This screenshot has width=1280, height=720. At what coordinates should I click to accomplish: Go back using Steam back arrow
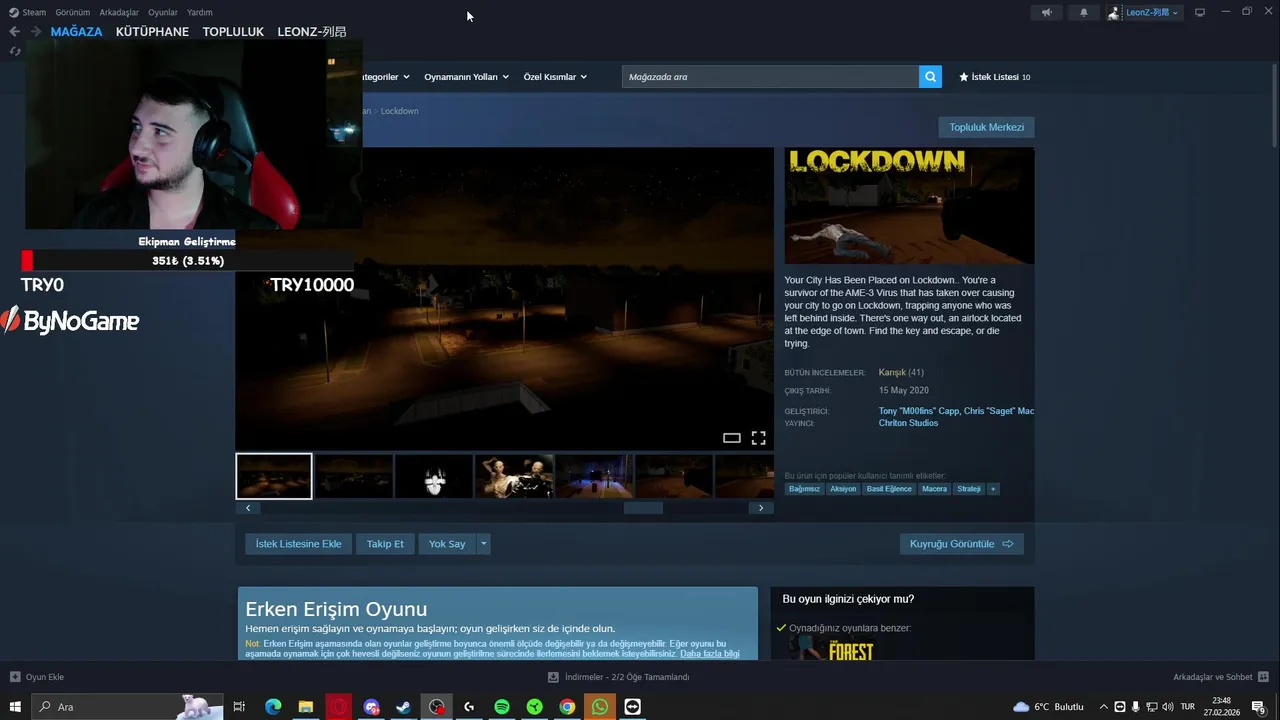pyautogui.click(x=14, y=31)
